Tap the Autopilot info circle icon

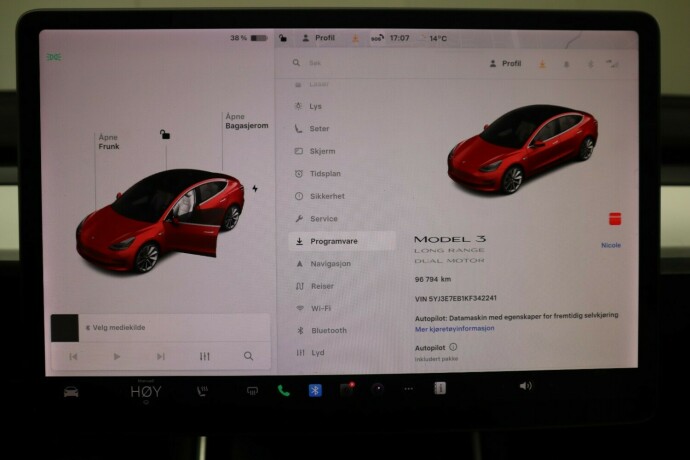(453, 347)
